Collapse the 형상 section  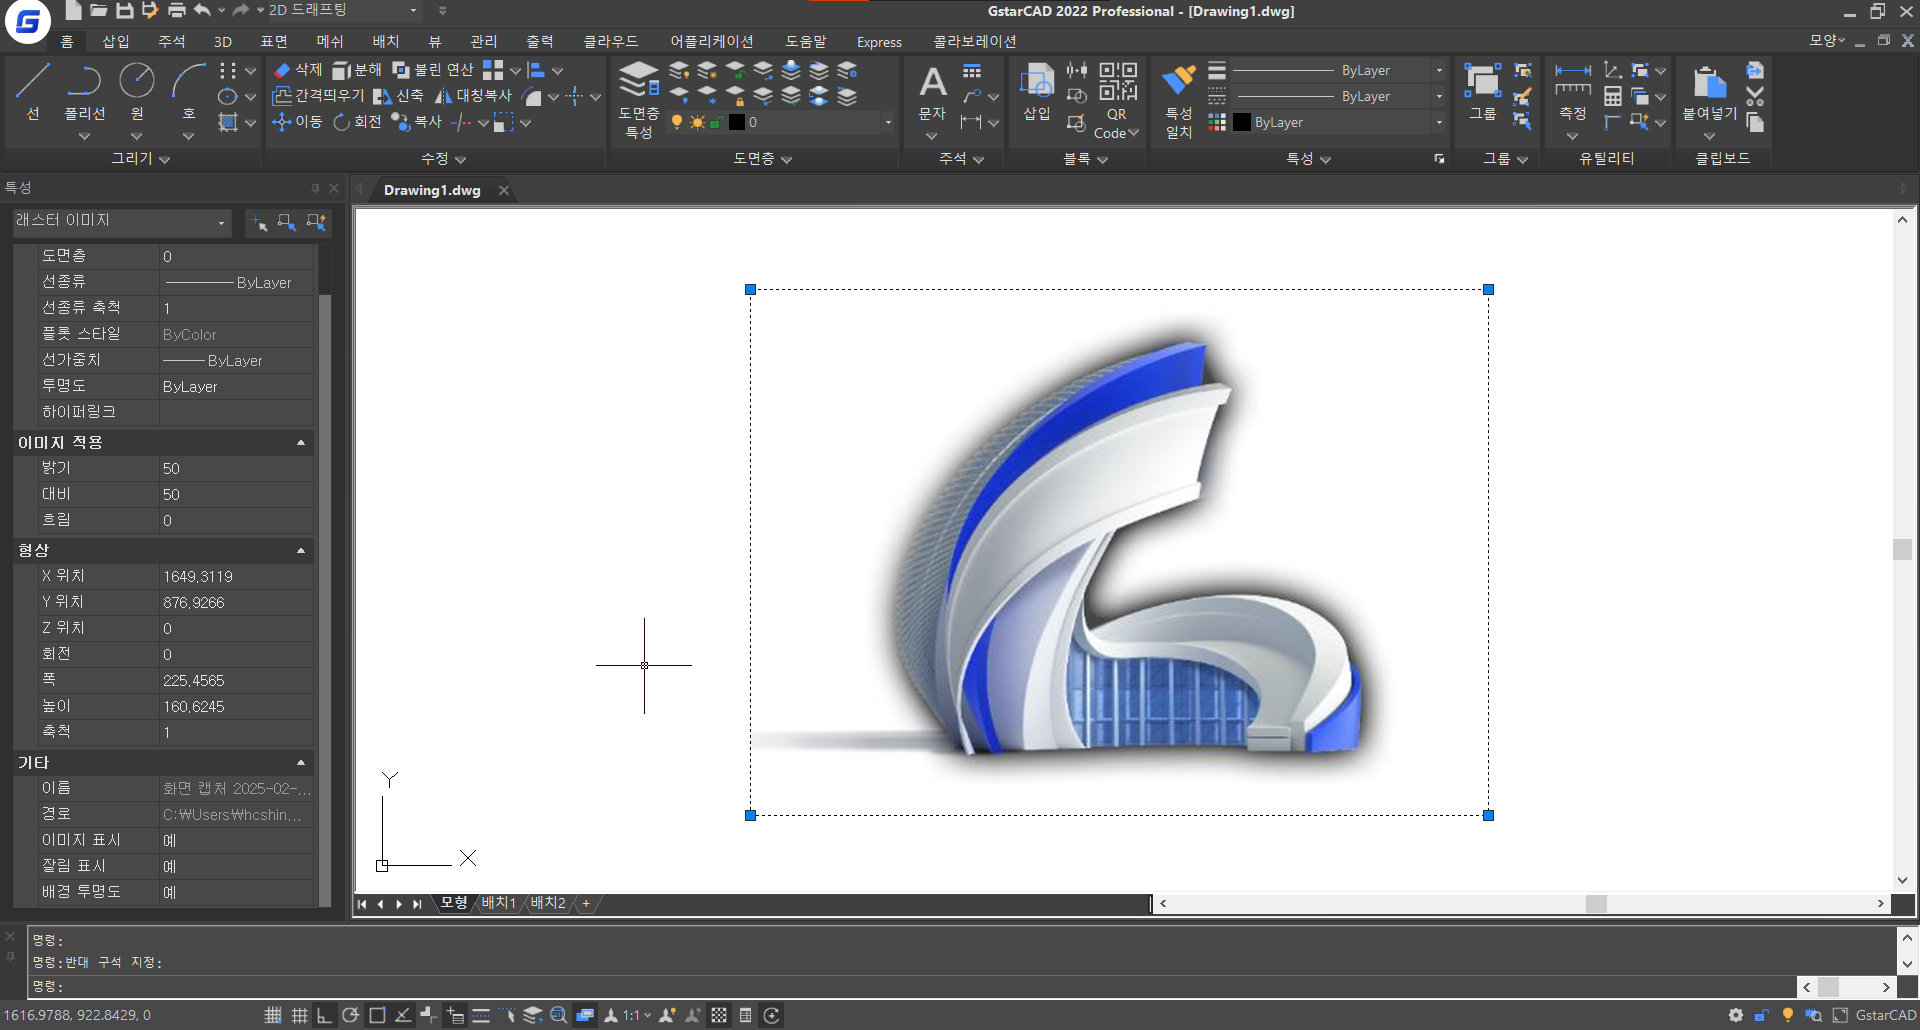(x=300, y=550)
